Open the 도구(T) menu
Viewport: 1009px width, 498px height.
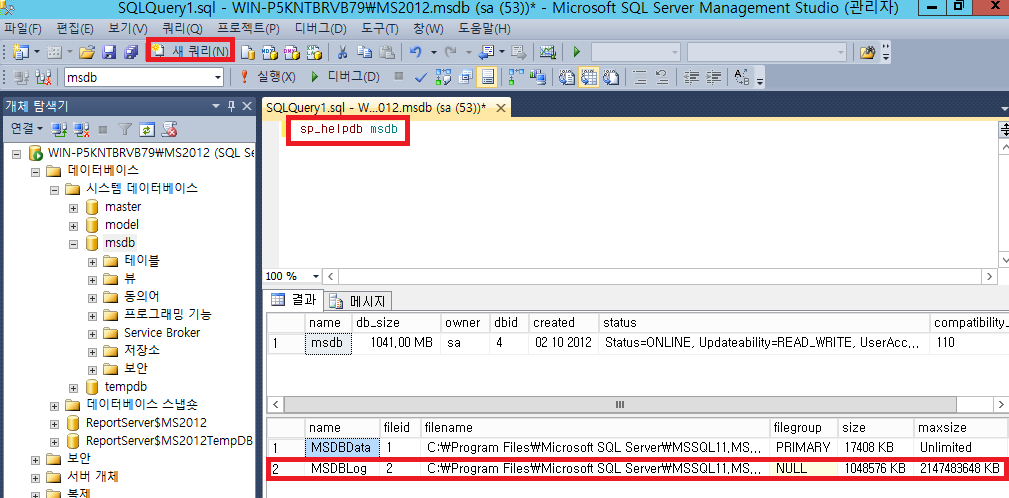coord(379,29)
